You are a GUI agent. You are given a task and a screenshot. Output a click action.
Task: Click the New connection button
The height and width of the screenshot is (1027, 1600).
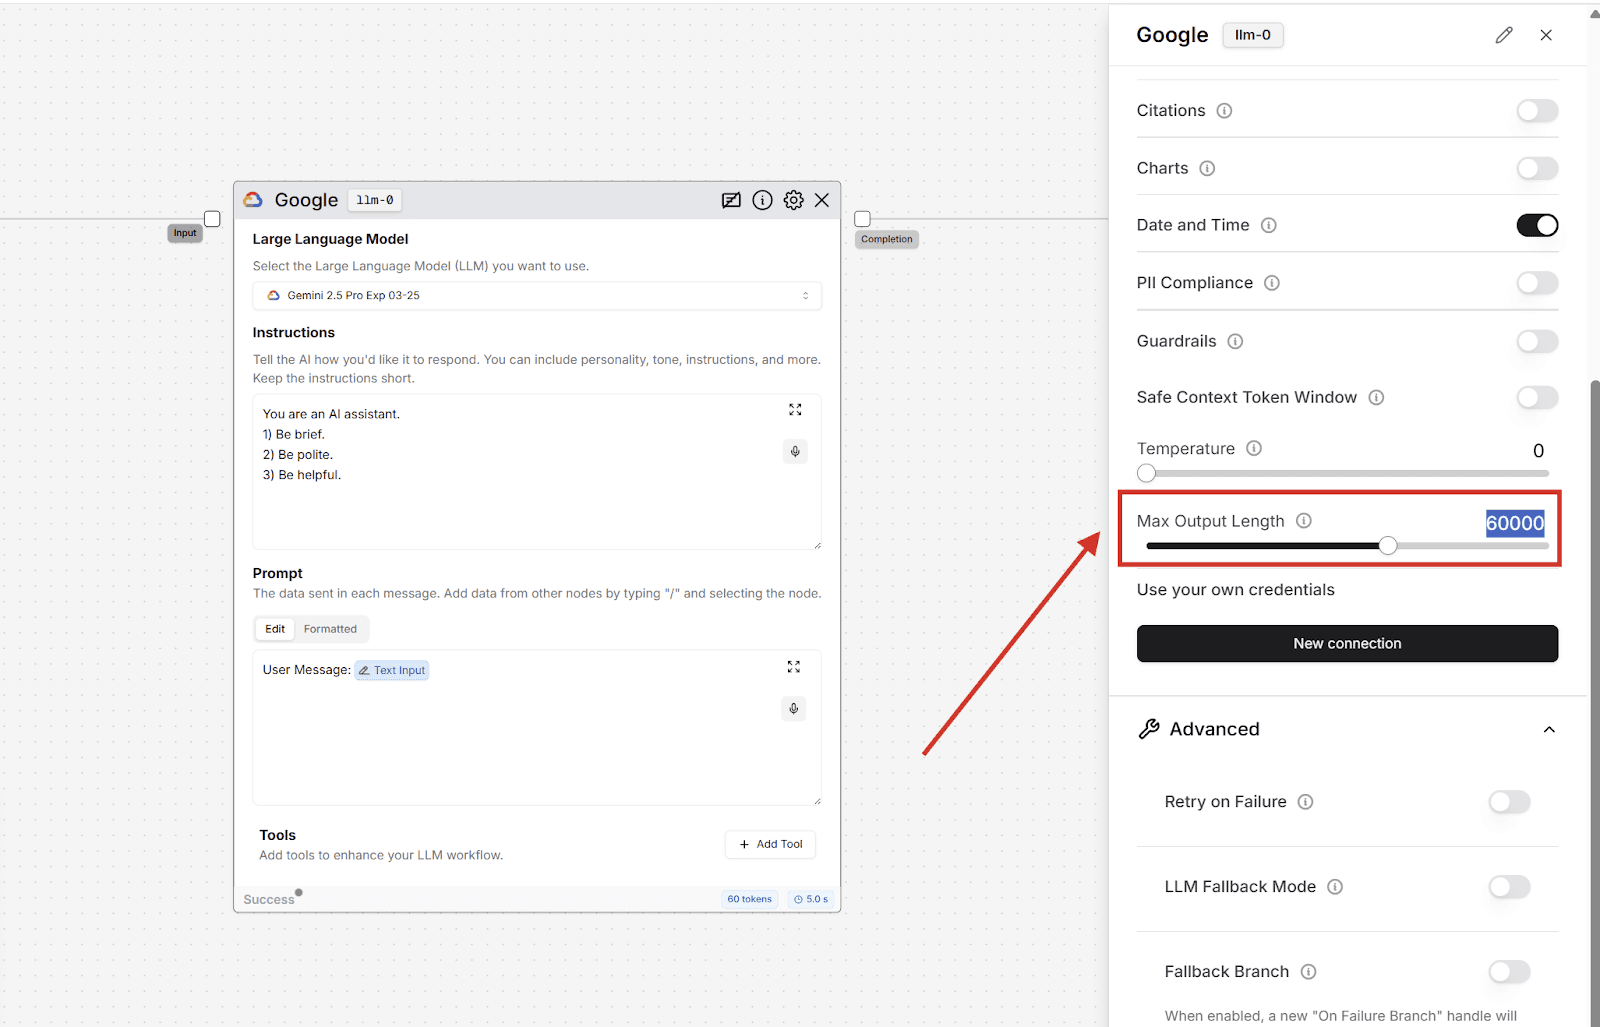pos(1347,643)
